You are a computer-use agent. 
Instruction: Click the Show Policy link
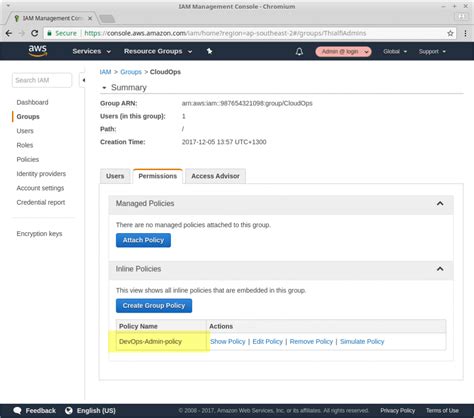coord(228,342)
